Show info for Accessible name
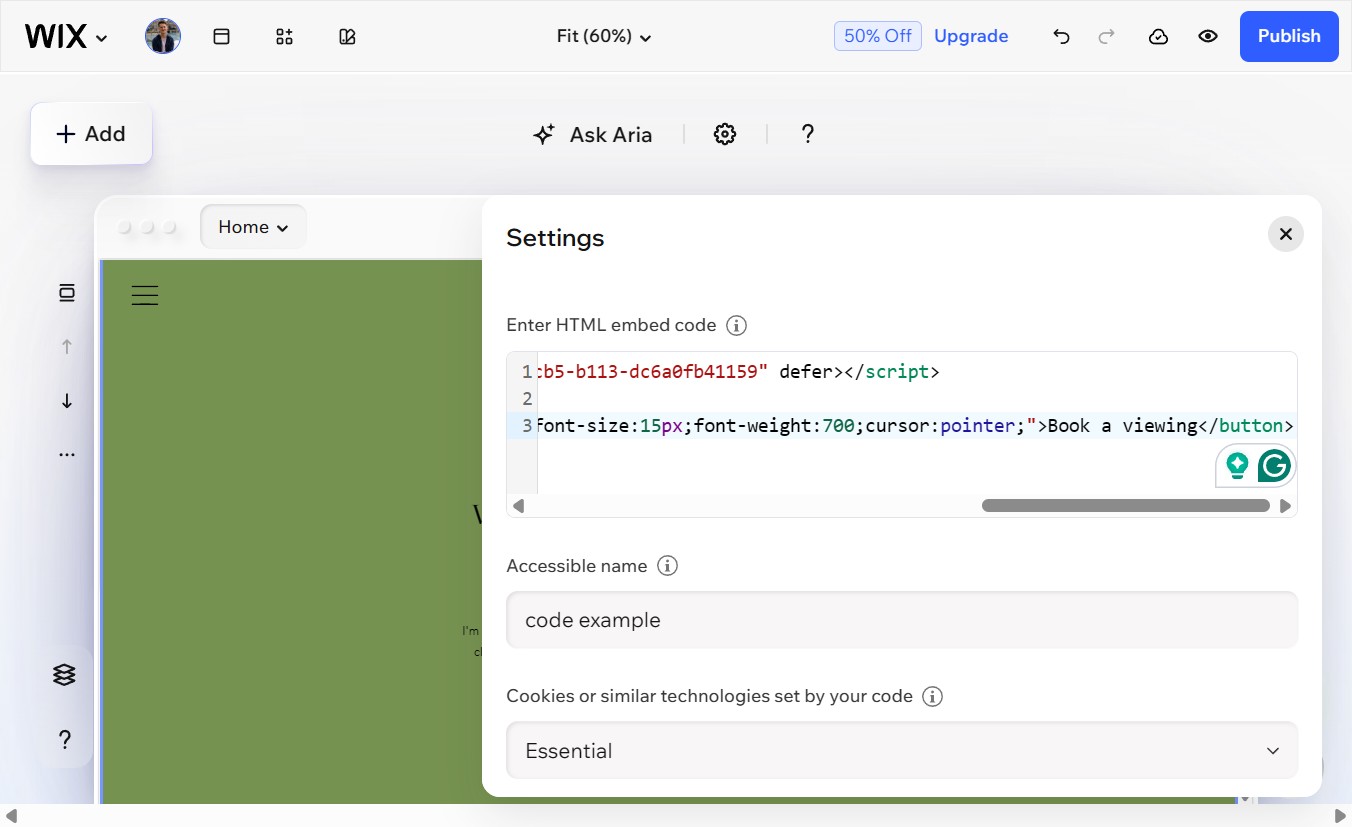Viewport: 1352px width, 827px height. click(668, 566)
